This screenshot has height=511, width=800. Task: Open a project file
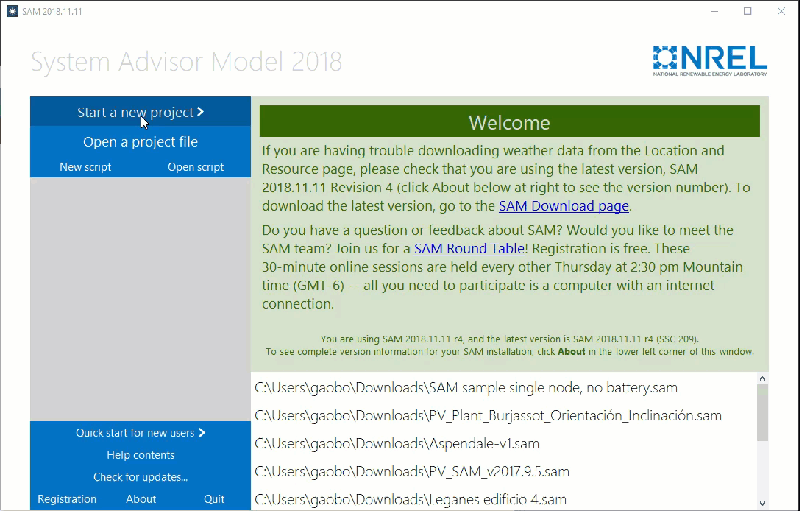pyautogui.click(x=140, y=142)
